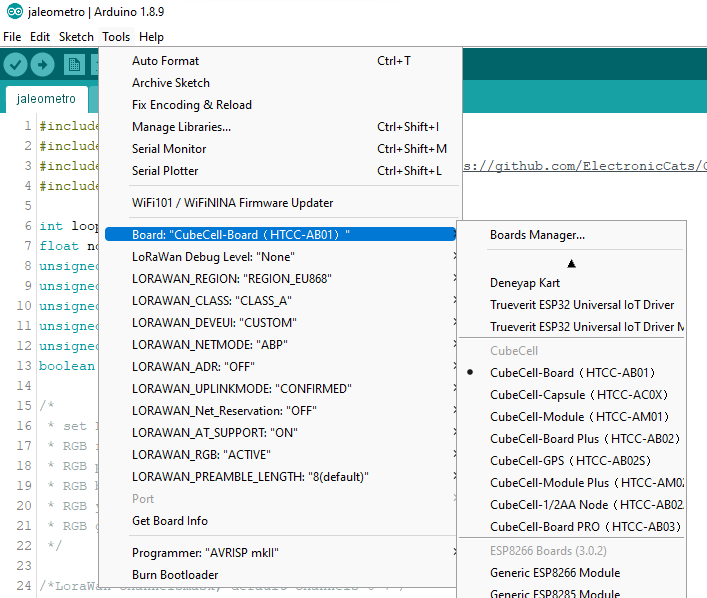Screen dimensions: 707x598
Task: Launch the Serial Plotter
Action: click(x=280, y=171)
